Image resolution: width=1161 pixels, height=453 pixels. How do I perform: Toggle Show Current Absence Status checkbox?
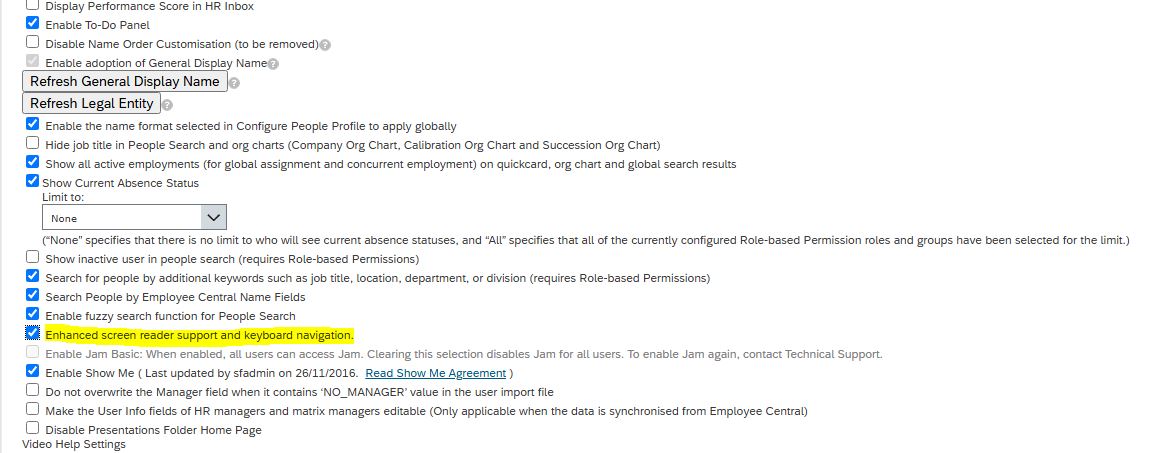click(33, 181)
